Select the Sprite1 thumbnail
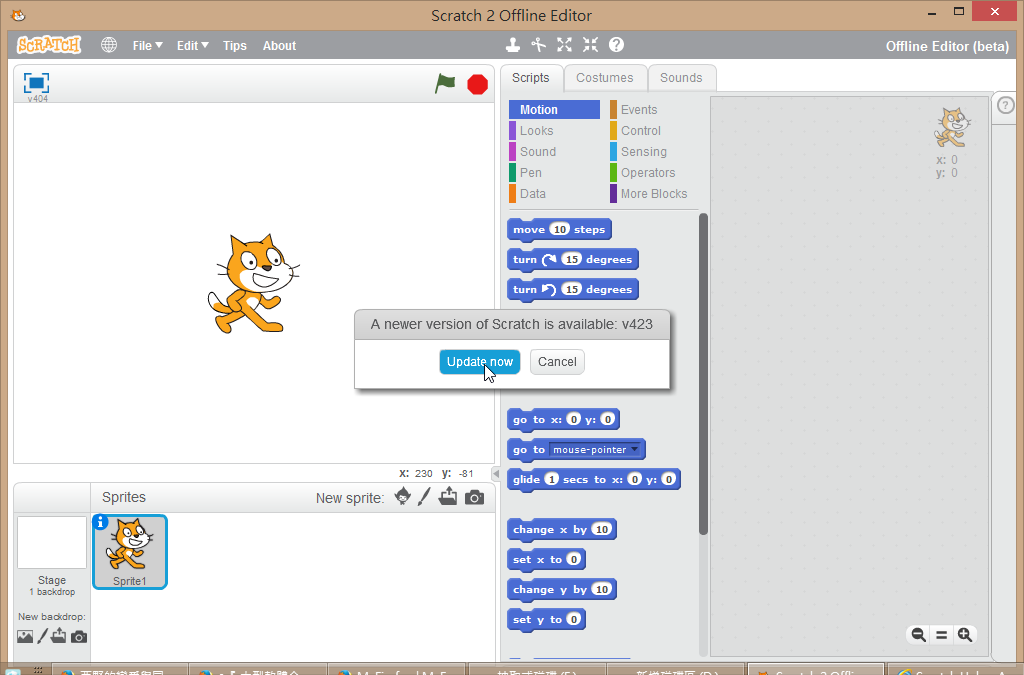 pyautogui.click(x=130, y=551)
